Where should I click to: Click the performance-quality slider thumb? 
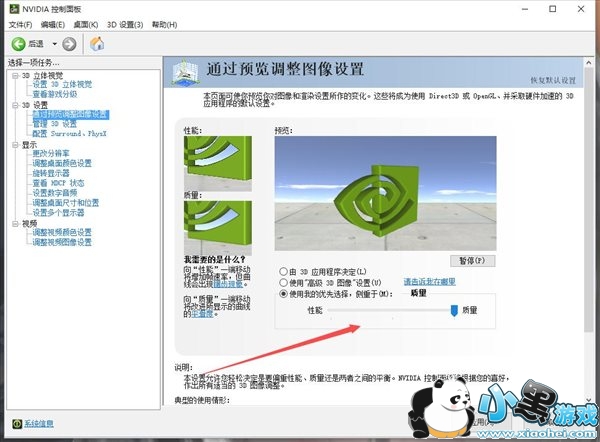point(454,311)
